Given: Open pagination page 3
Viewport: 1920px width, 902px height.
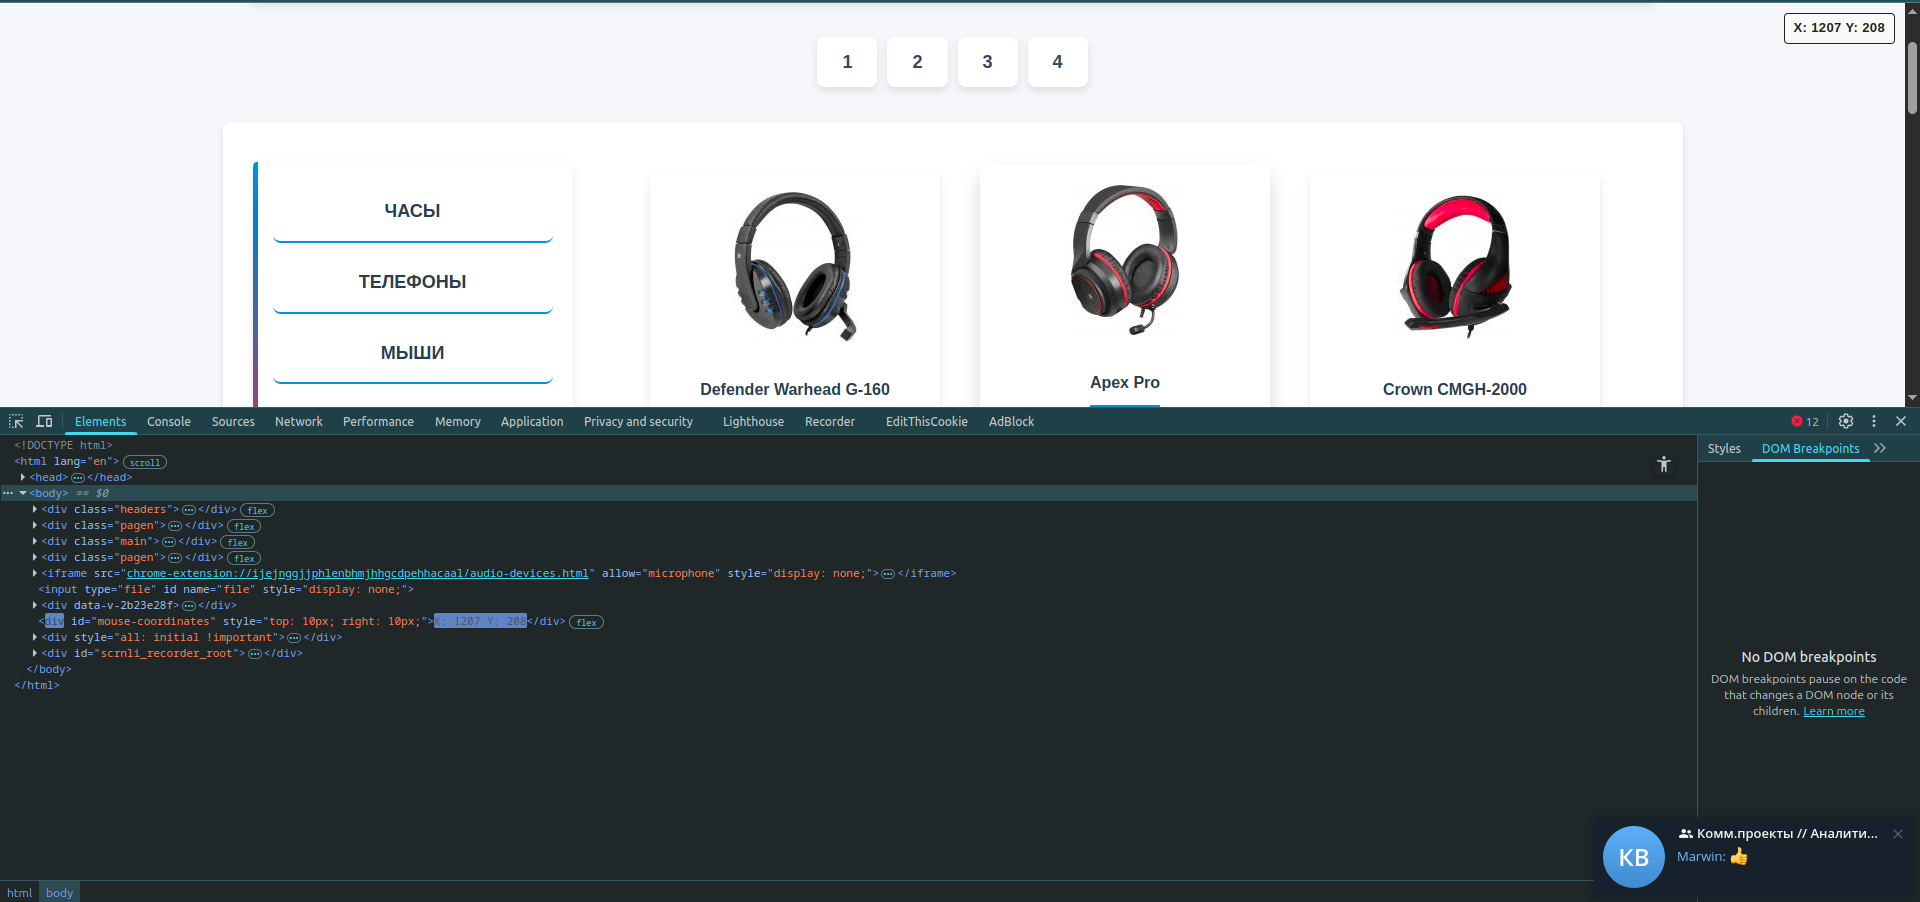Looking at the screenshot, I should [987, 62].
